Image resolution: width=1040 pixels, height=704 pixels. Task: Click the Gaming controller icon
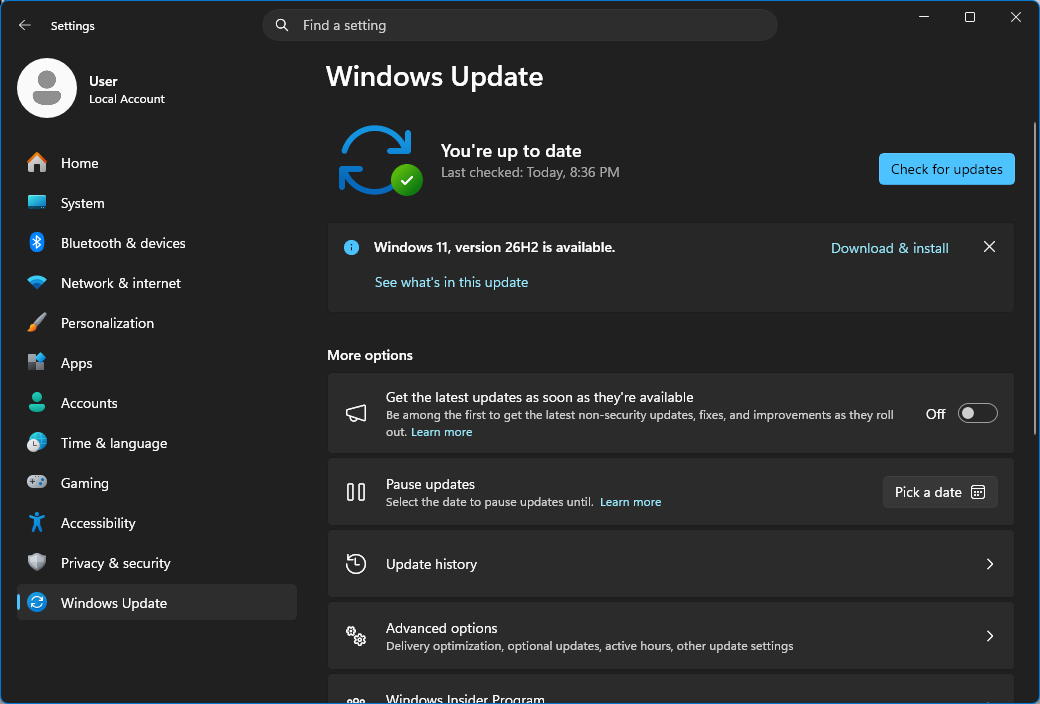coord(37,482)
